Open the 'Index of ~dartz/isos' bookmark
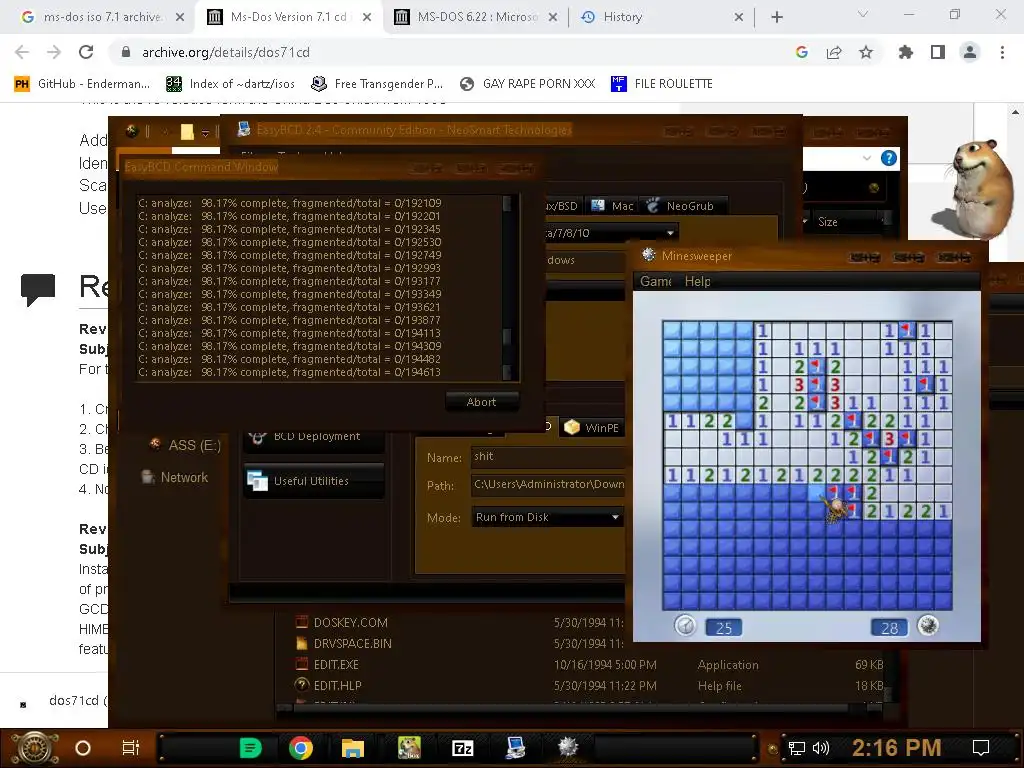The width and height of the screenshot is (1024, 768). pos(231,84)
